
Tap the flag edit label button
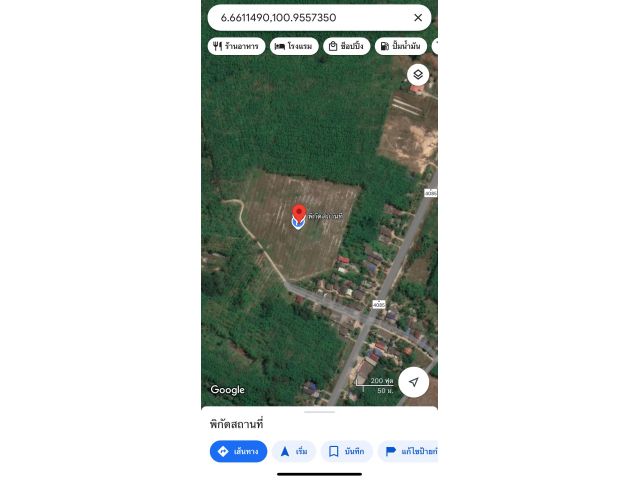pyautogui.click(x=408, y=451)
